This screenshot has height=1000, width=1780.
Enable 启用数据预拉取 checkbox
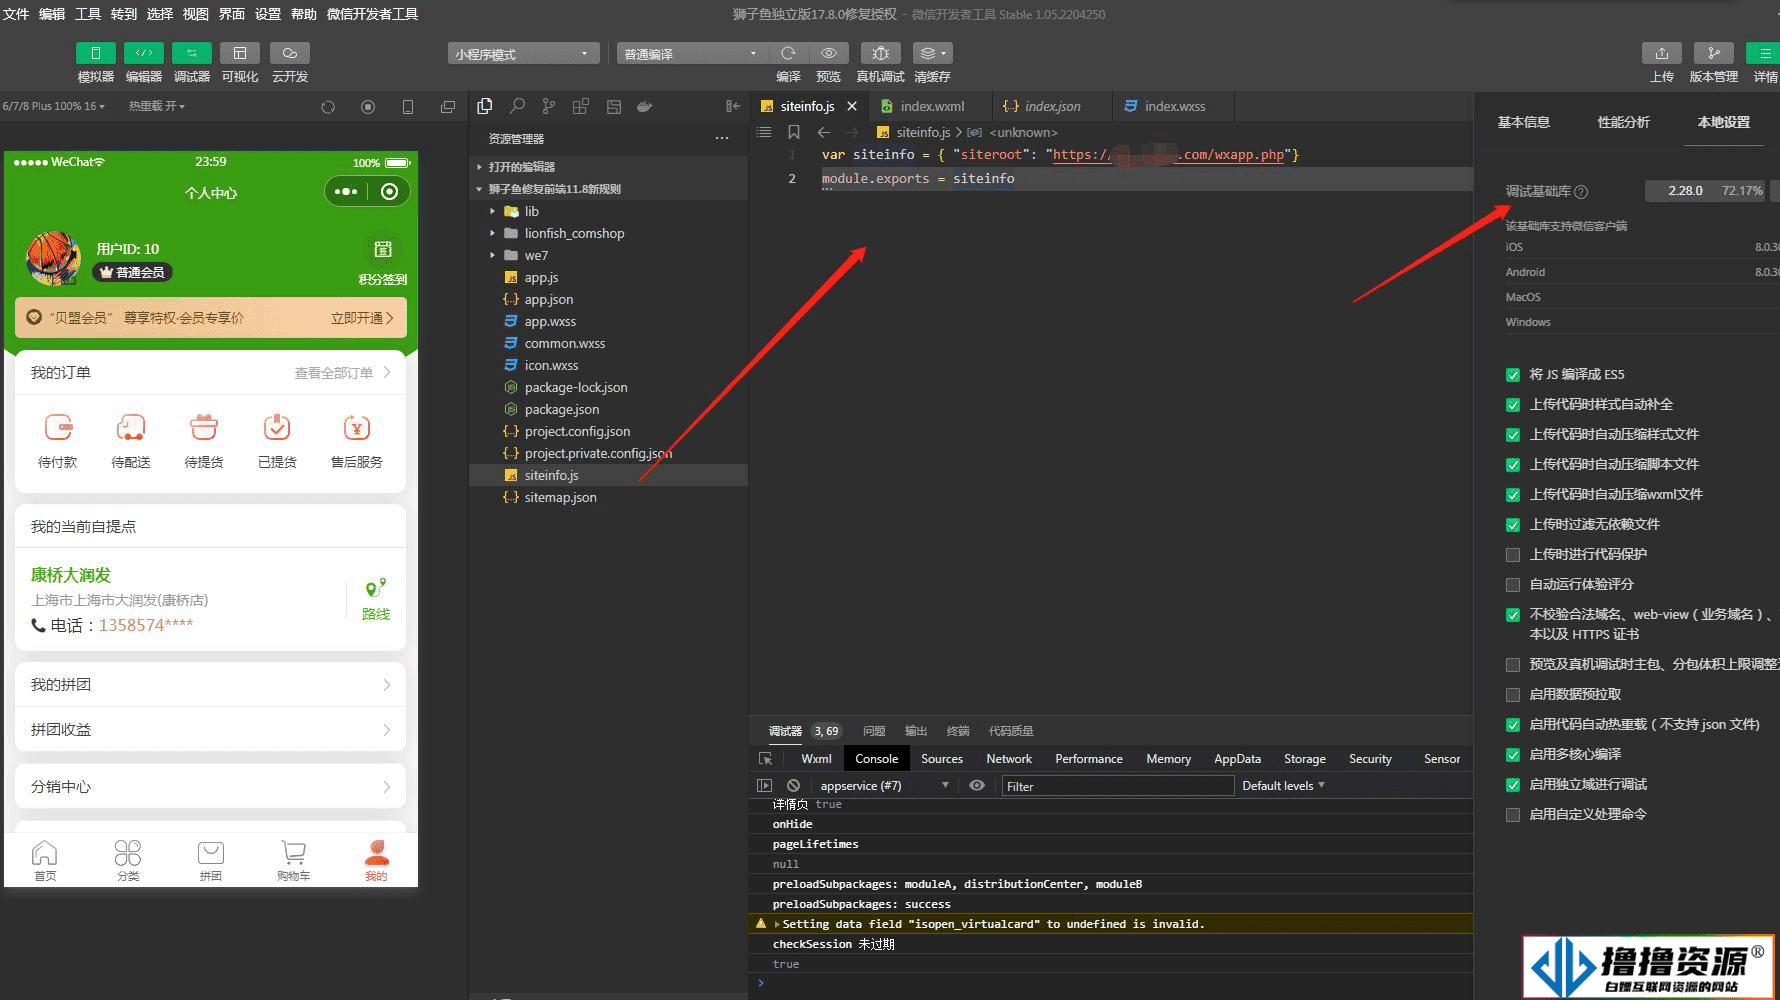1513,695
